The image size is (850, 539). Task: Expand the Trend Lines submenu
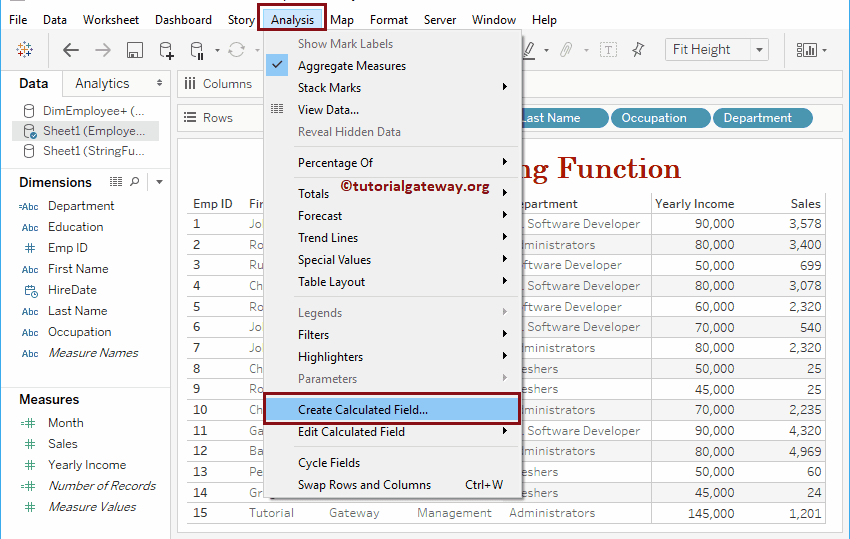505,236
